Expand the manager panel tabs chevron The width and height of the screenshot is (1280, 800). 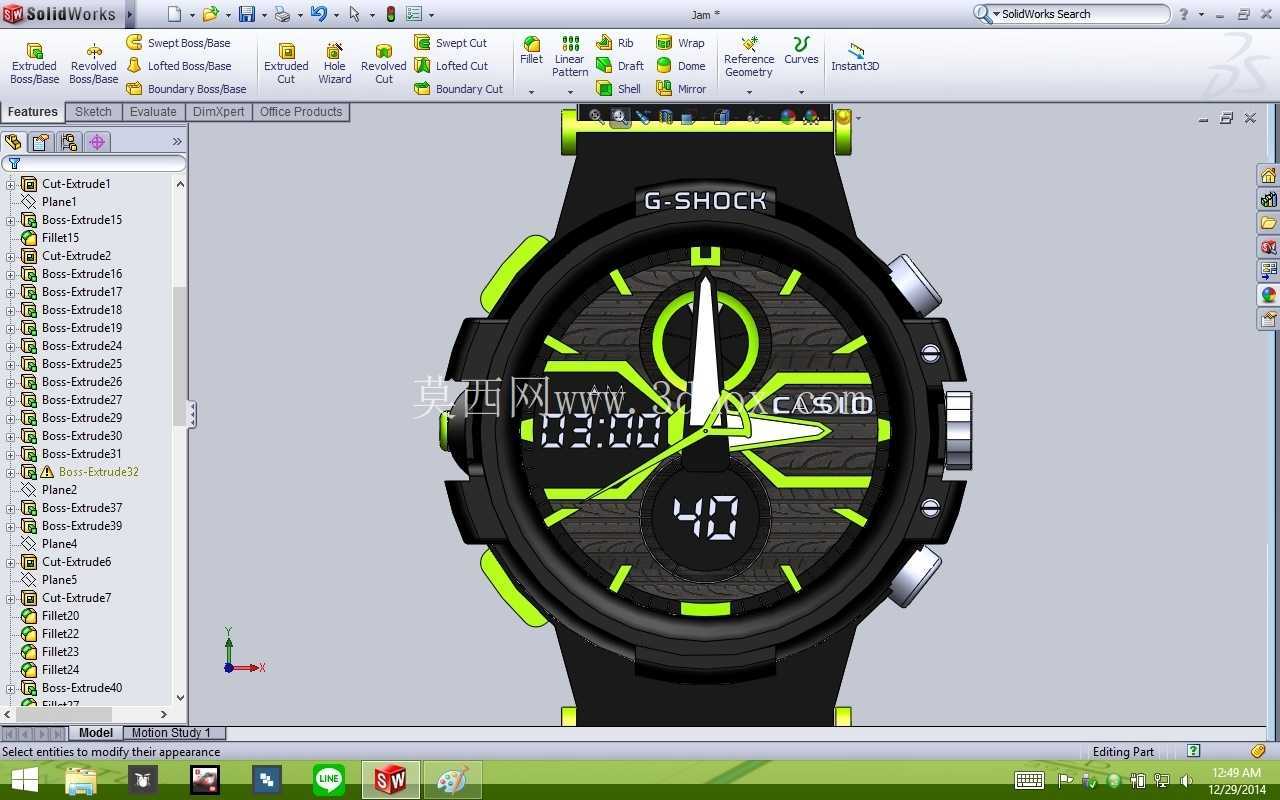(177, 142)
